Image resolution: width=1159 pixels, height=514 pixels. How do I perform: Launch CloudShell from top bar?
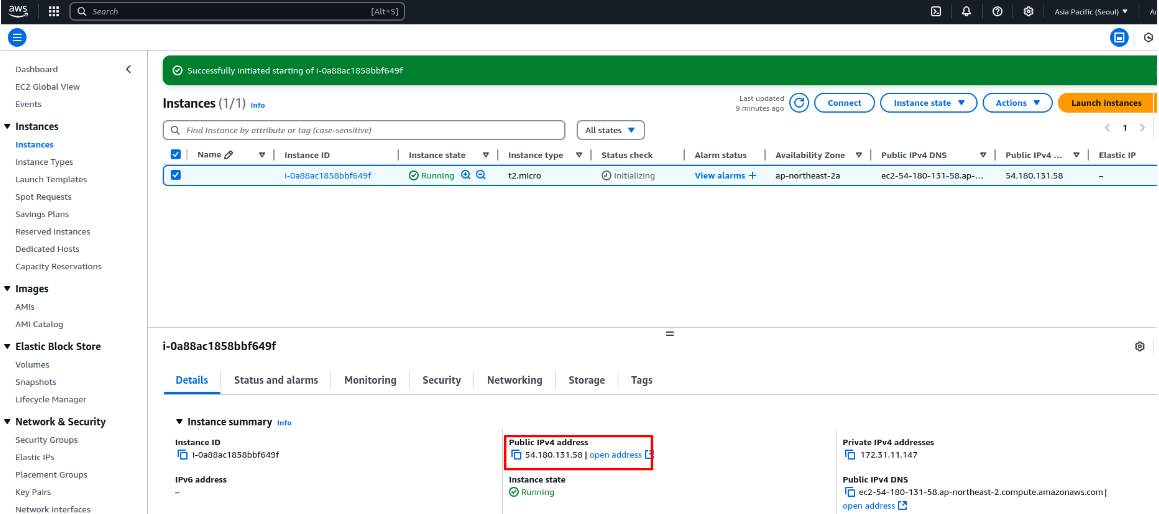point(936,11)
